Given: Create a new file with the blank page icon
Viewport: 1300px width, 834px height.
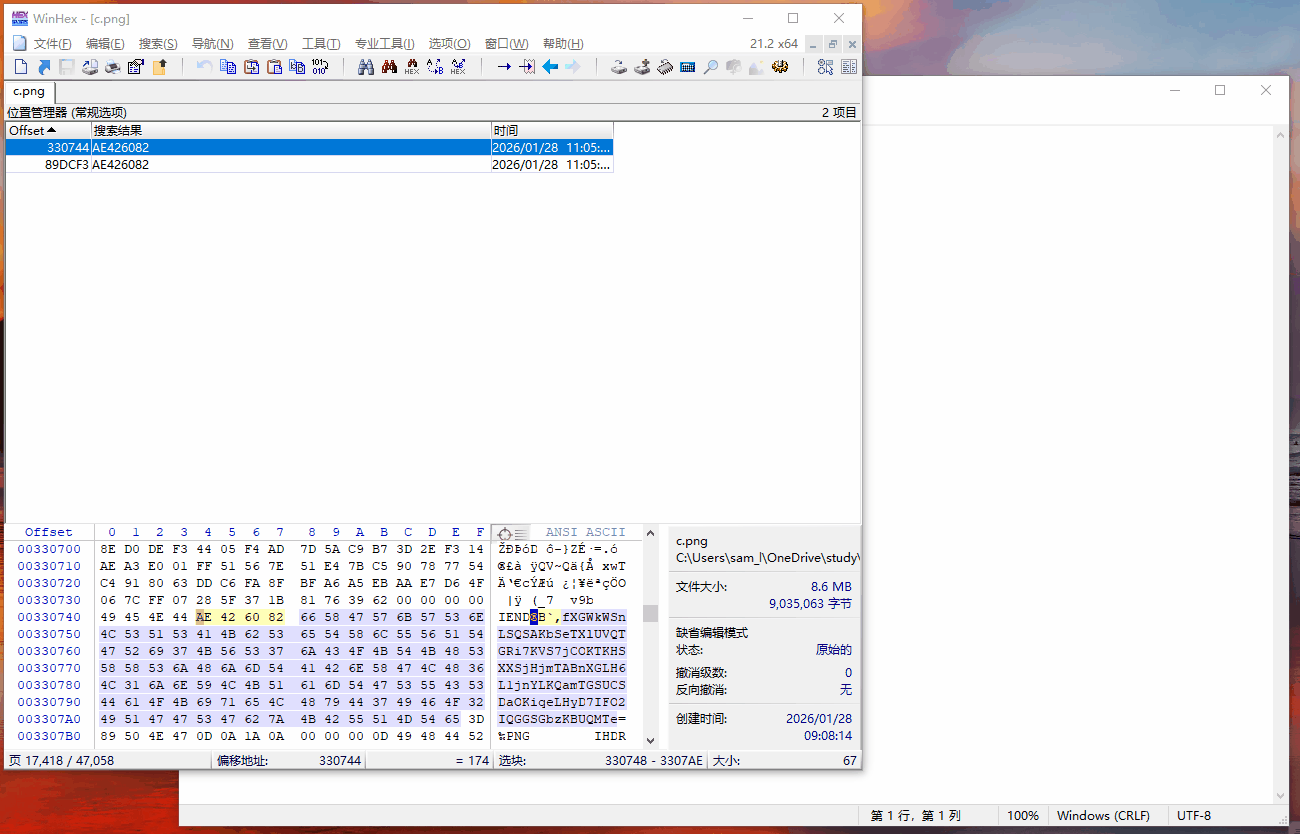Looking at the screenshot, I should (21, 67).
